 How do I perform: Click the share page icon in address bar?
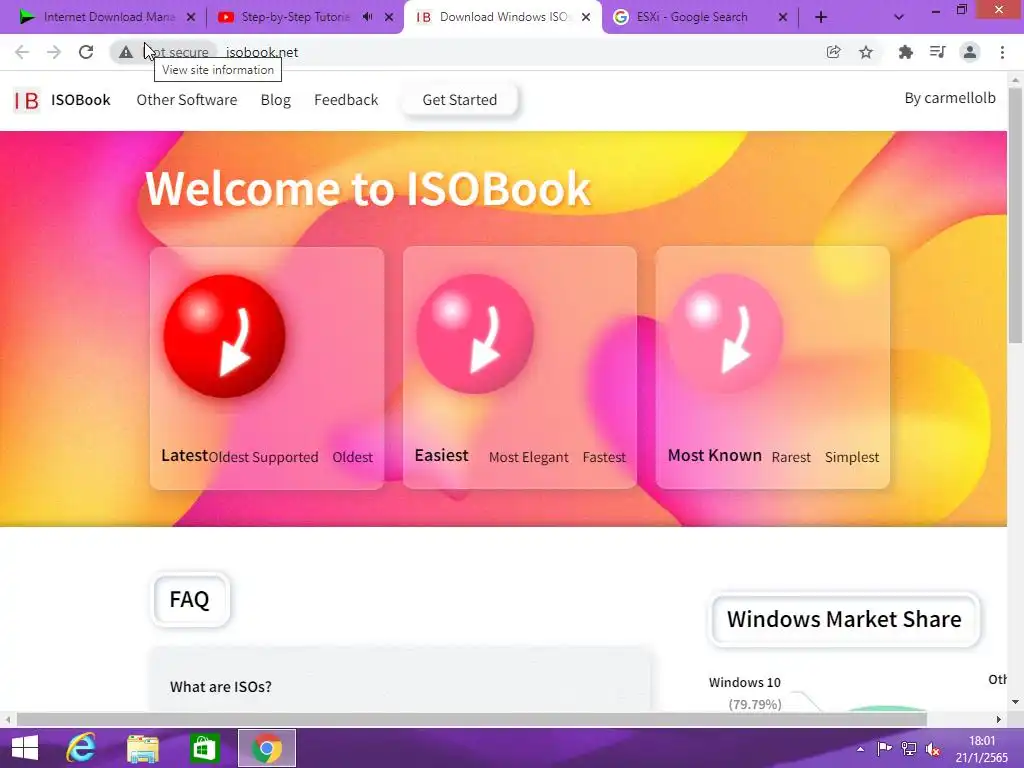click(x=833, y=52)
